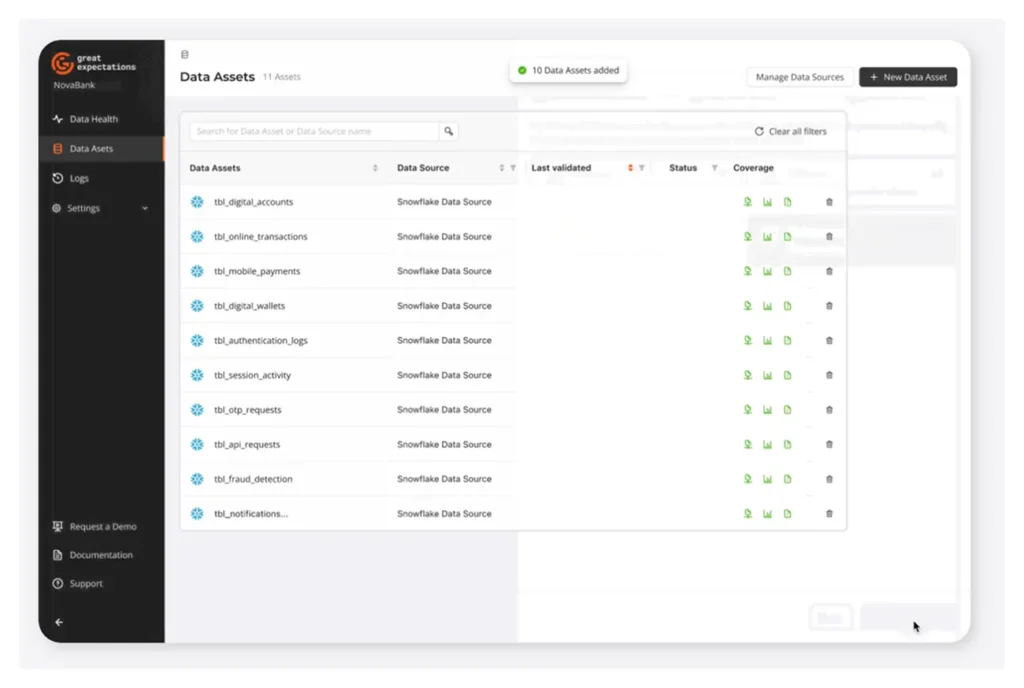This screenshot has width=1024, height=688.
Task: Toggle sorting on Last validated column
Action: point(630,168)
